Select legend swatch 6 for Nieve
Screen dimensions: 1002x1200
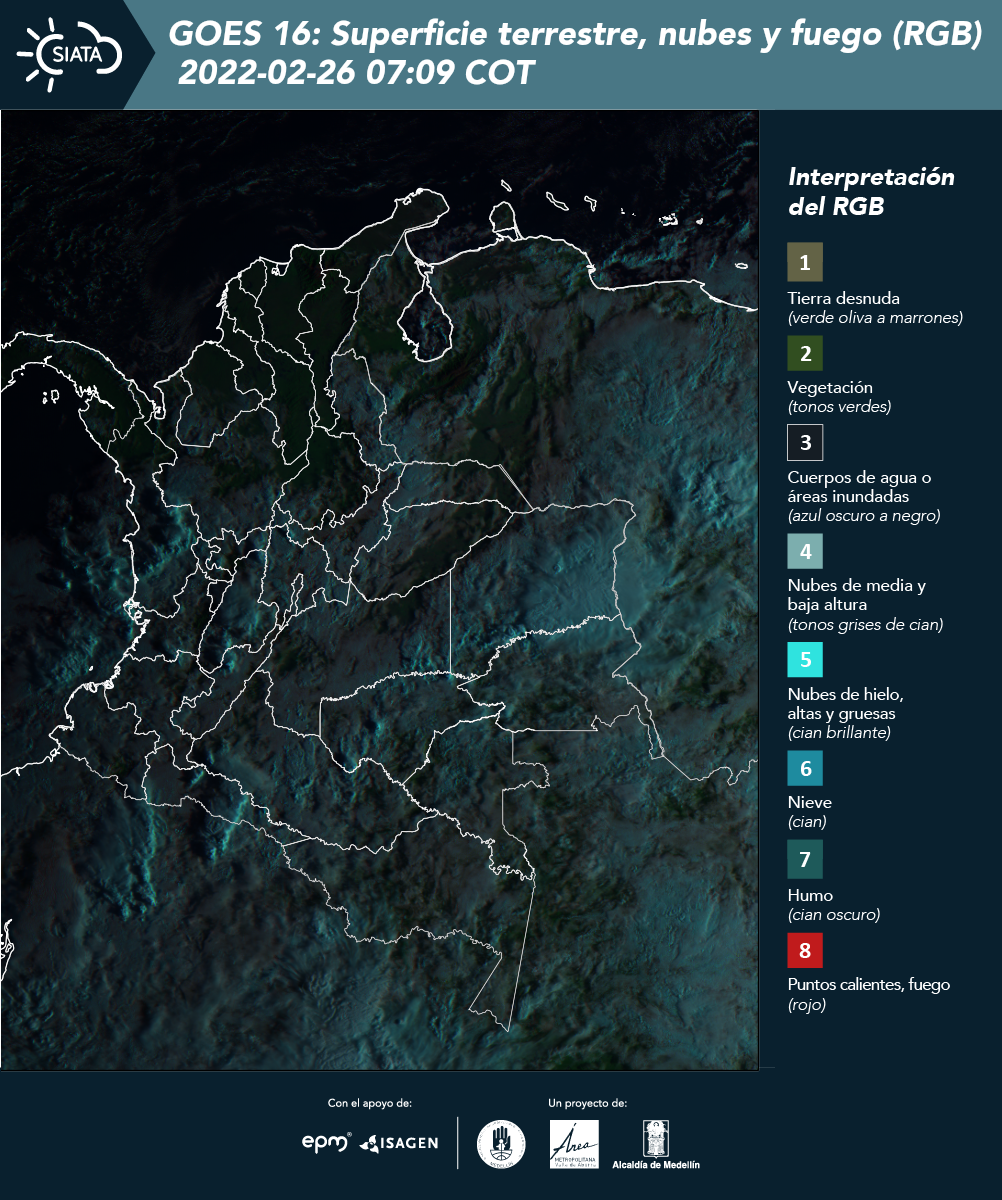(x=805, y=769)
